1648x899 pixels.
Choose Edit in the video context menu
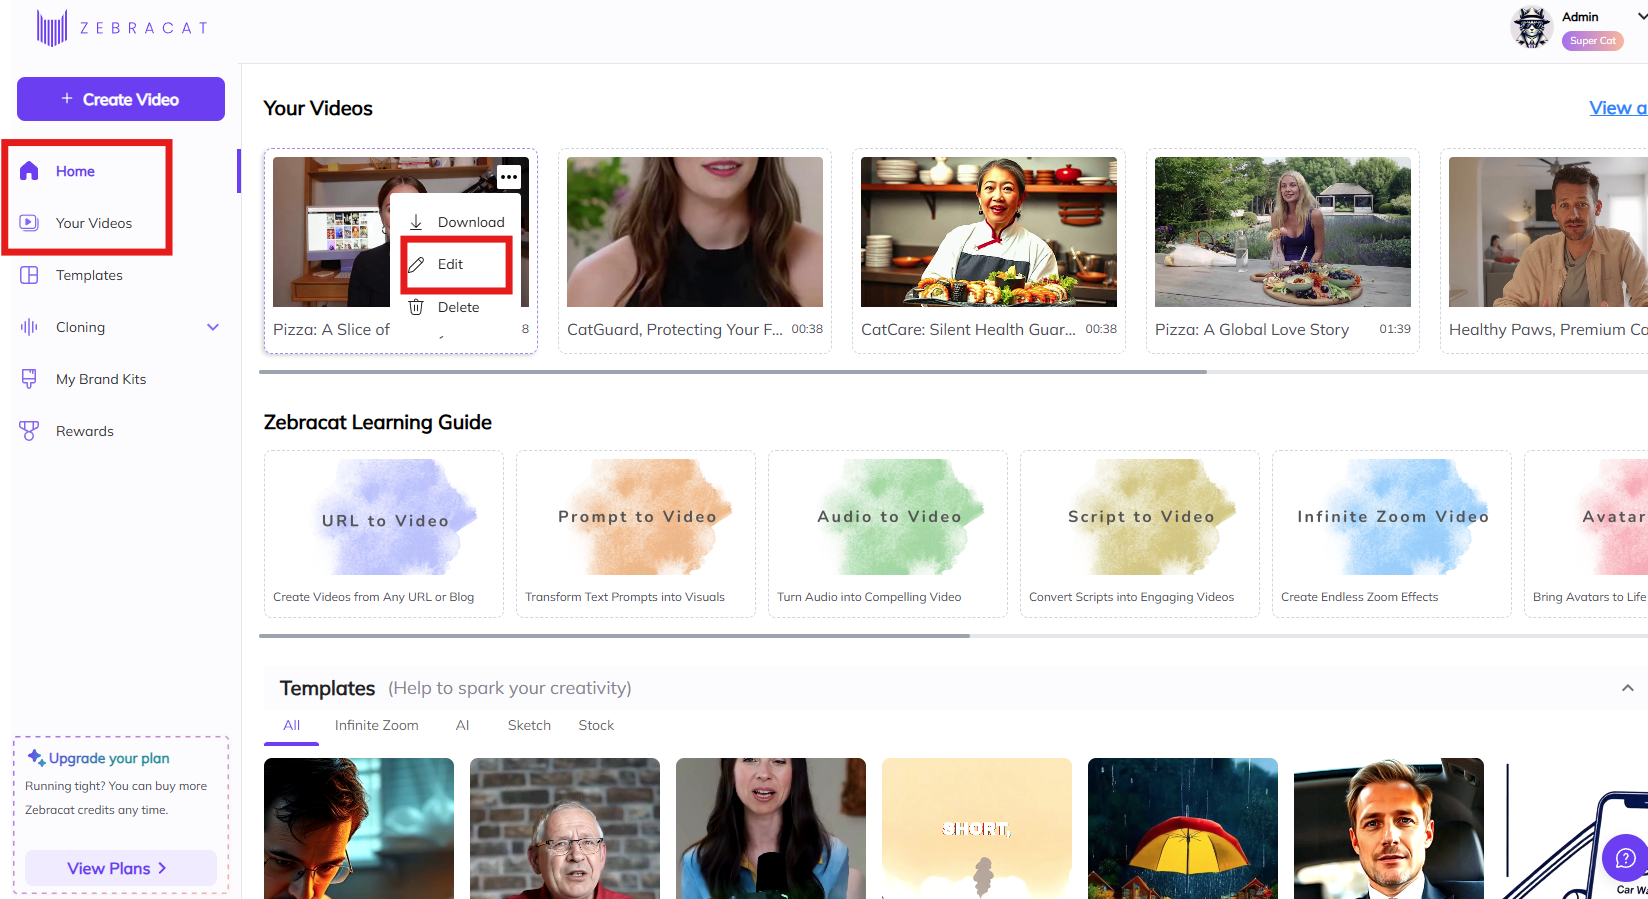click(450, 264)
